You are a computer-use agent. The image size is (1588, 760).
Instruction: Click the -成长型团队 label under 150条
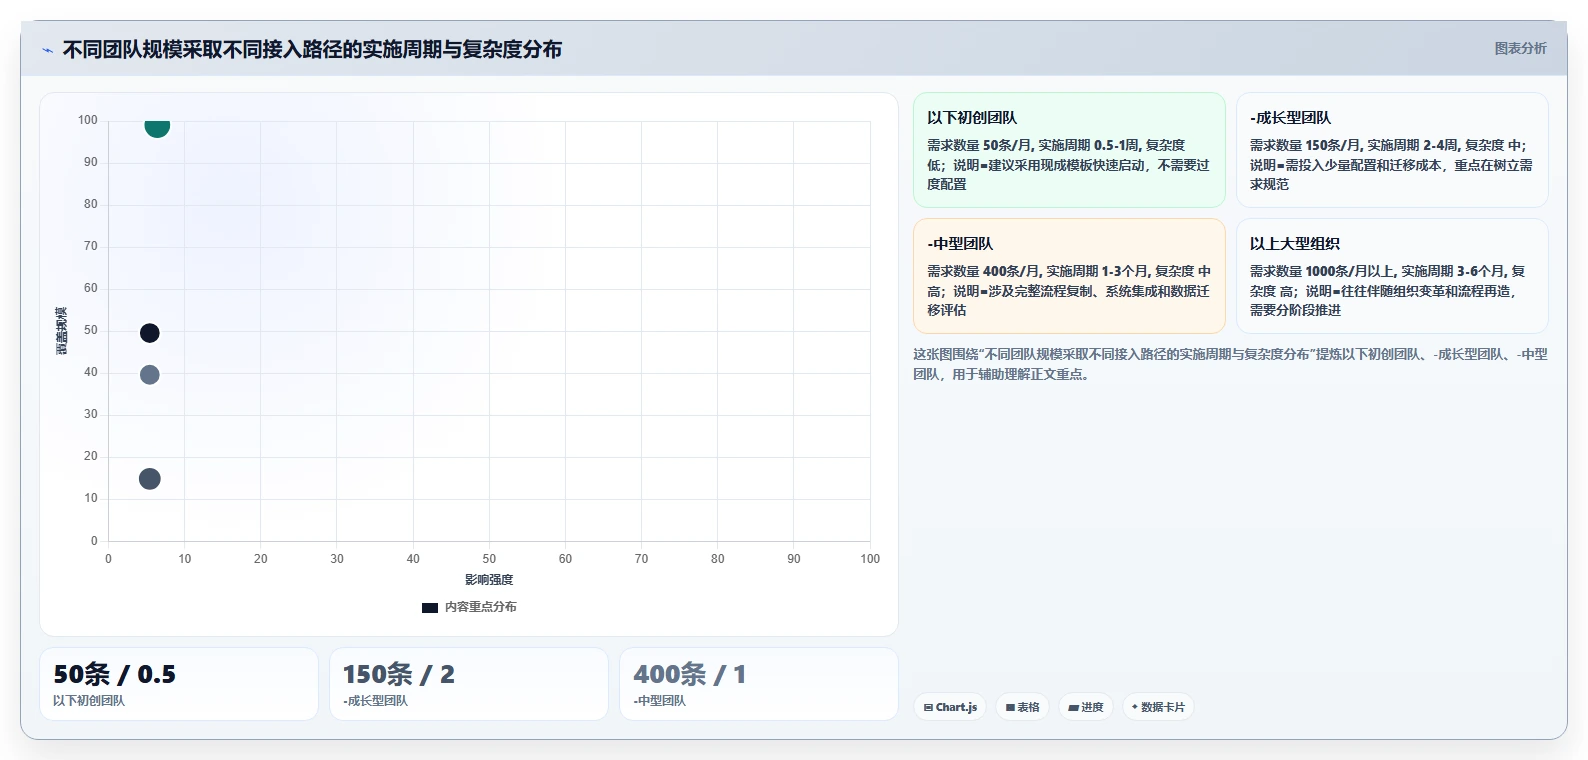(x=375, y=701)
